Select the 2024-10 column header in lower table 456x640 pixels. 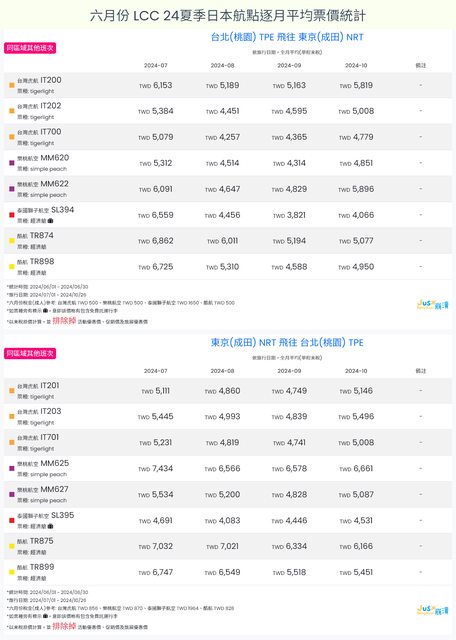click(356, 371)
